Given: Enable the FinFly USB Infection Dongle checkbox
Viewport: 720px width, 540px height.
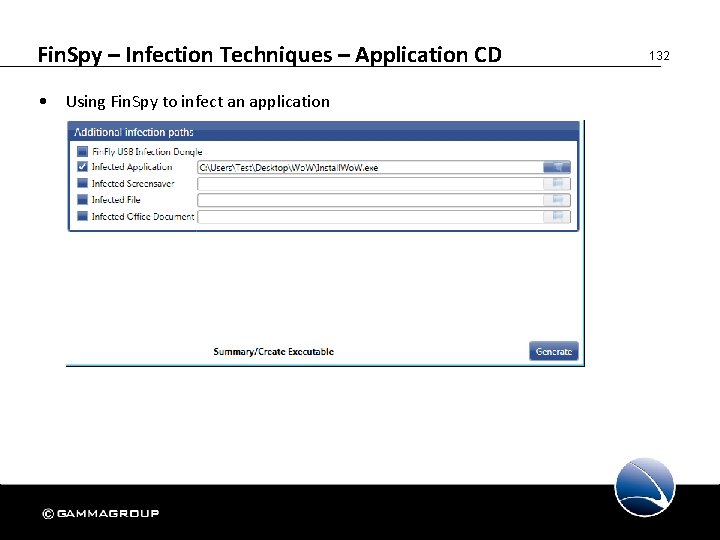Looking at the screenshot, I should pos(83,151).
